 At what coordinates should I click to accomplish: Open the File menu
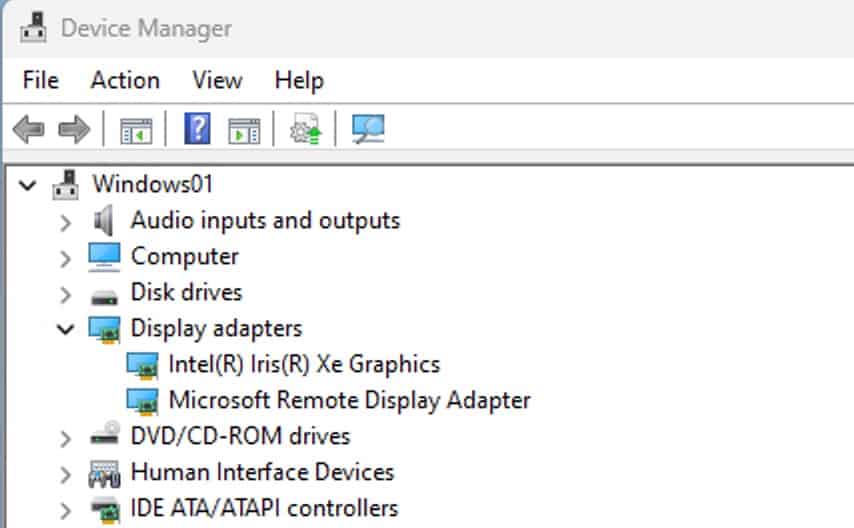tap(40, 80)
